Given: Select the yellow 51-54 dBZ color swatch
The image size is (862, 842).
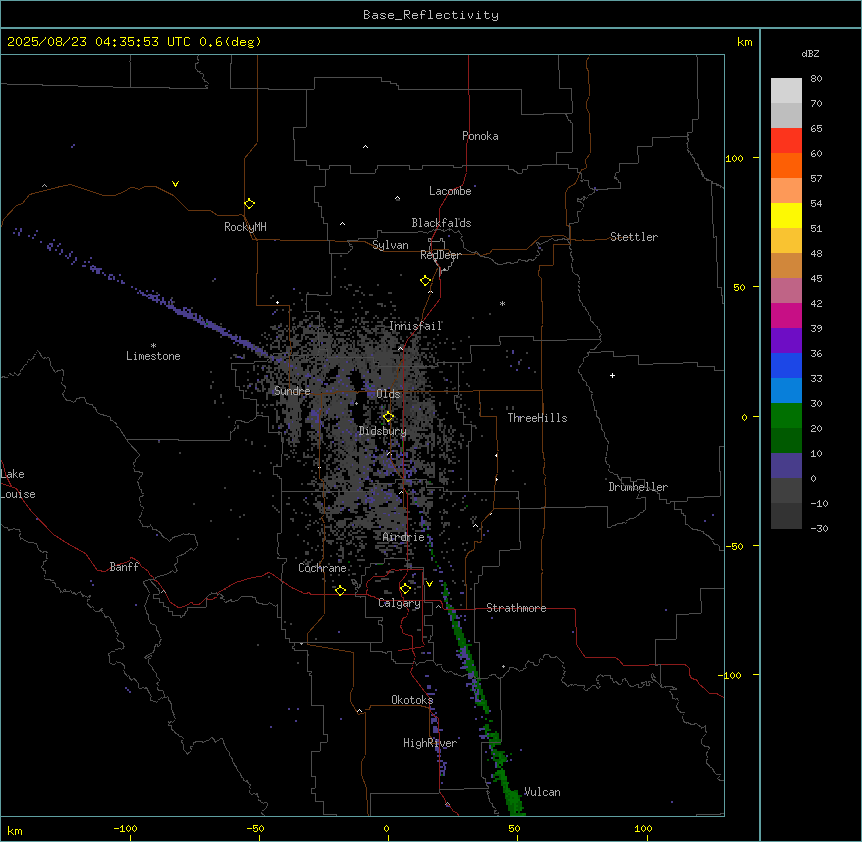Looking at the screenshot, I should coord(786,215).
